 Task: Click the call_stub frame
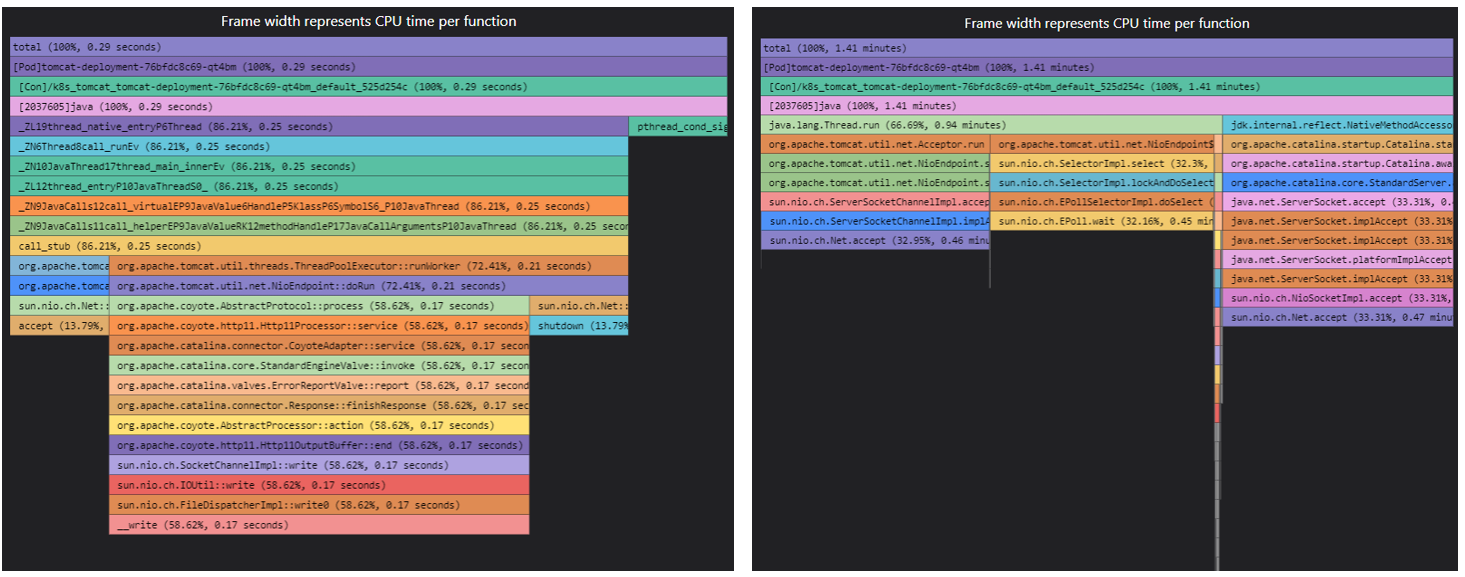coord(319,246)
